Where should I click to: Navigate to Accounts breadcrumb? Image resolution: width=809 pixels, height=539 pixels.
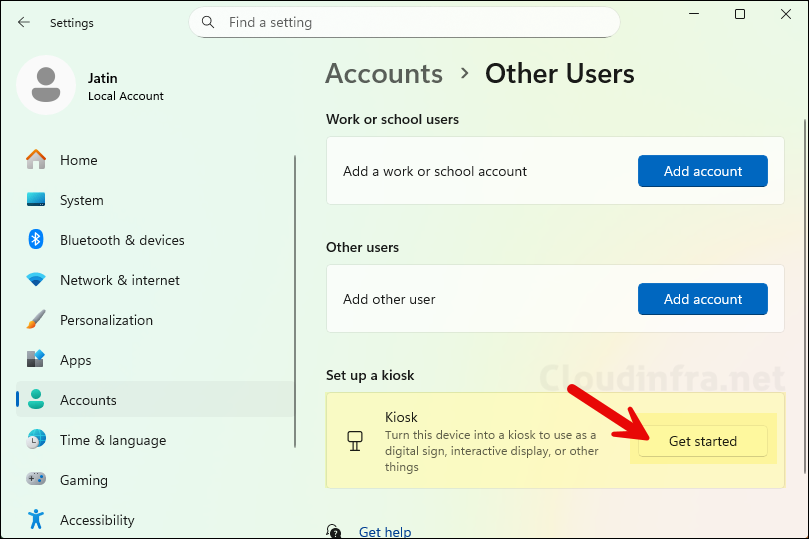[x=384, y=74]
